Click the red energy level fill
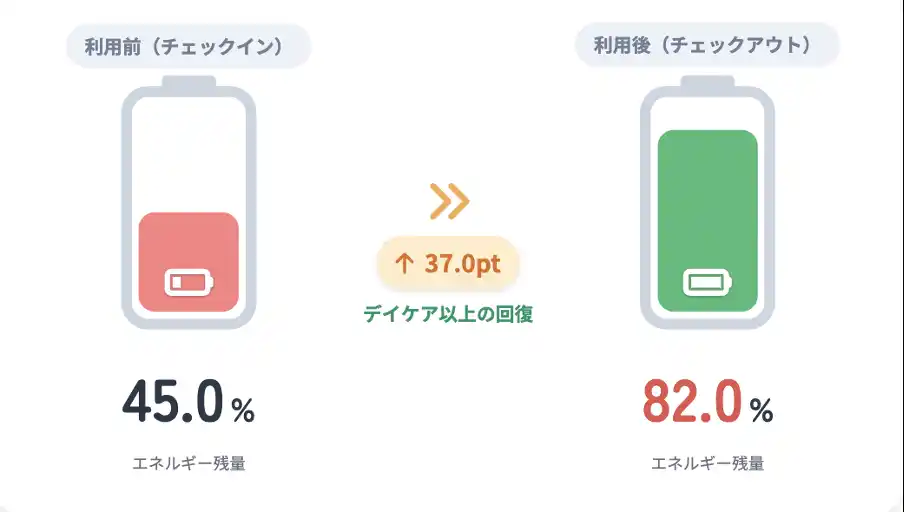The width and height of the screenshot is (904, 512). point(189,245)
